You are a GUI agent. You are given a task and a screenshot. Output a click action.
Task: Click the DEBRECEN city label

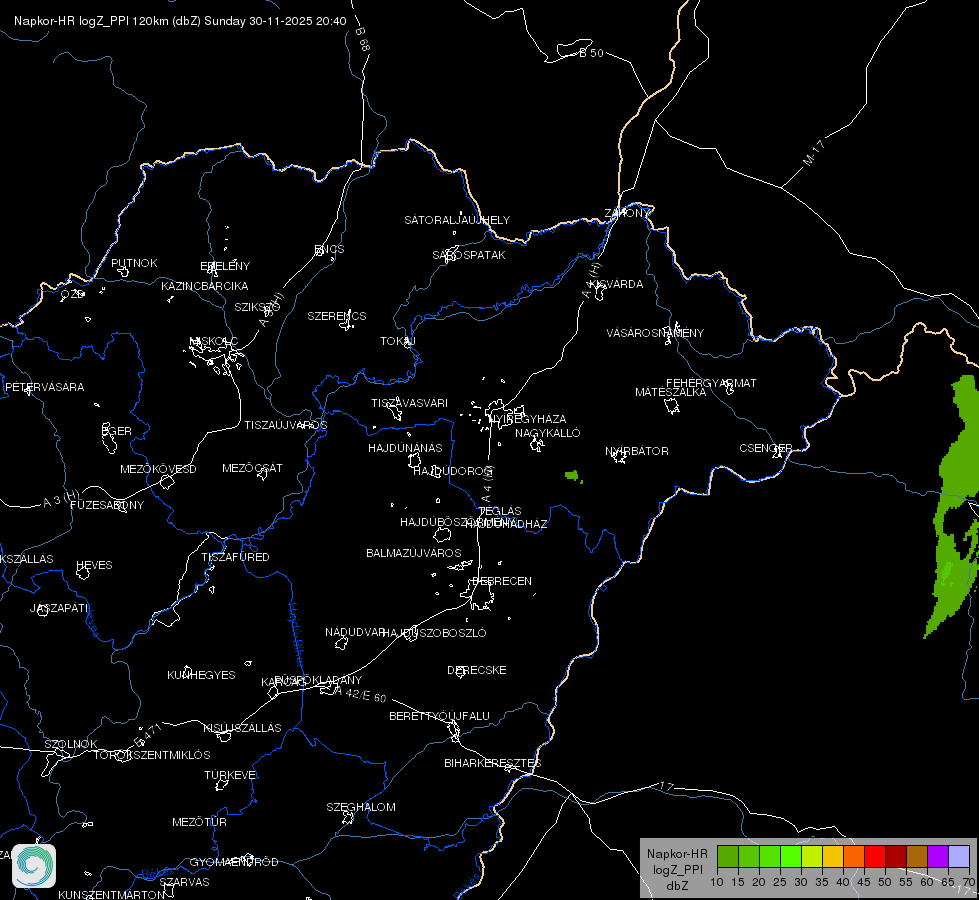point(502,581)
